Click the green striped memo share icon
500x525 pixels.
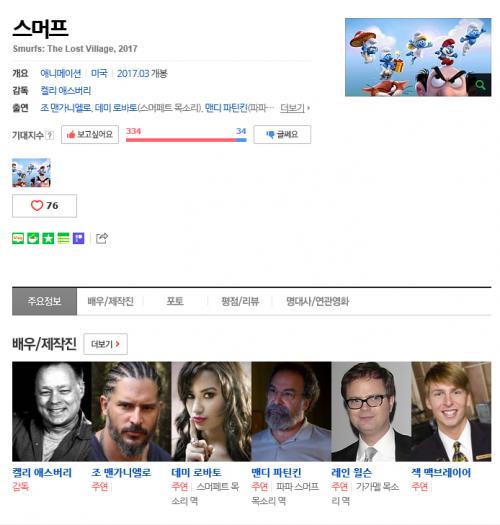tap(63, 238)
